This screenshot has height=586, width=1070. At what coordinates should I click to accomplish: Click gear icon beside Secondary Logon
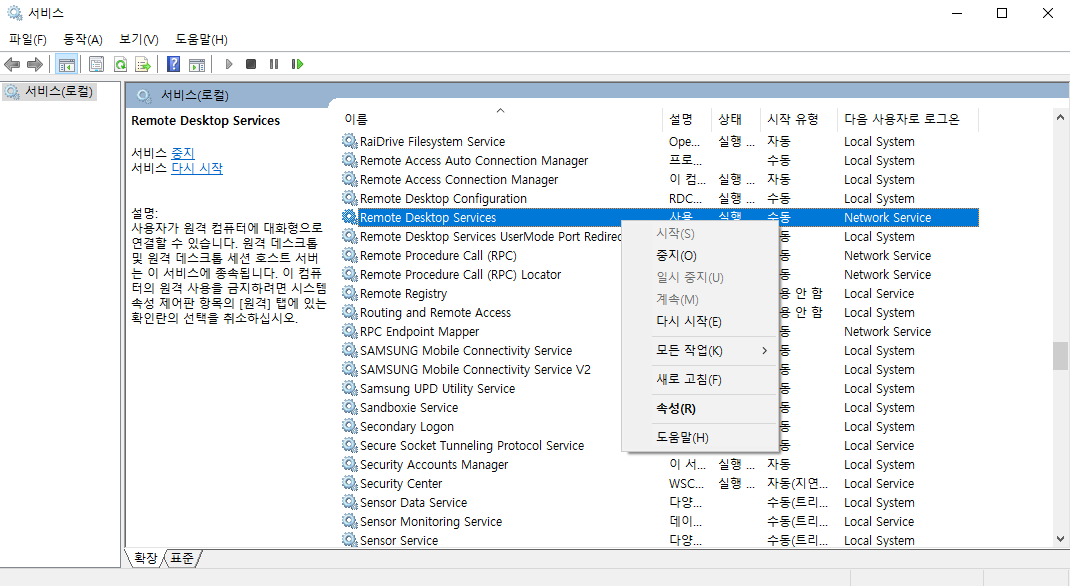349,426
